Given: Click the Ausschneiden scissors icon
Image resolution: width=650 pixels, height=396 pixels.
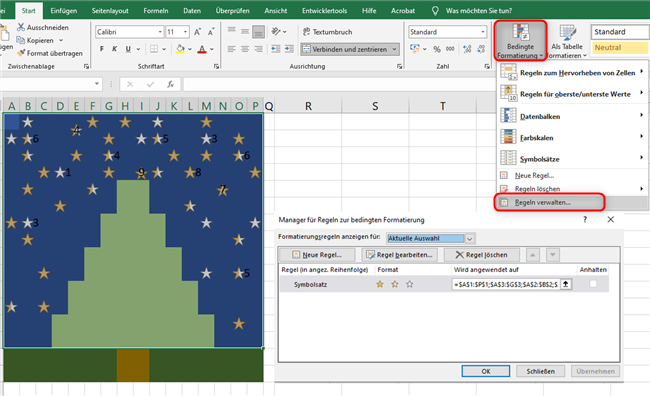Looking at the screenshot, I should pos(21,27).
